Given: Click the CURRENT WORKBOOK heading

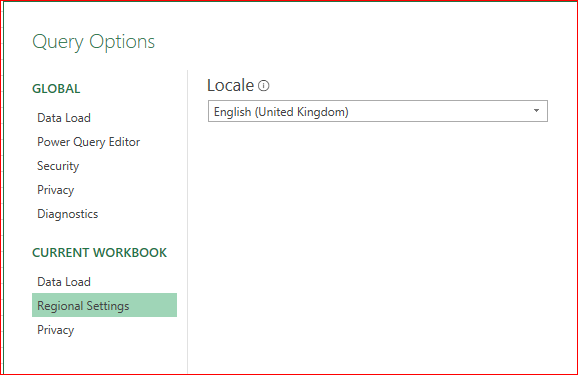Looking at the screenshot, I should coord(100,253).
